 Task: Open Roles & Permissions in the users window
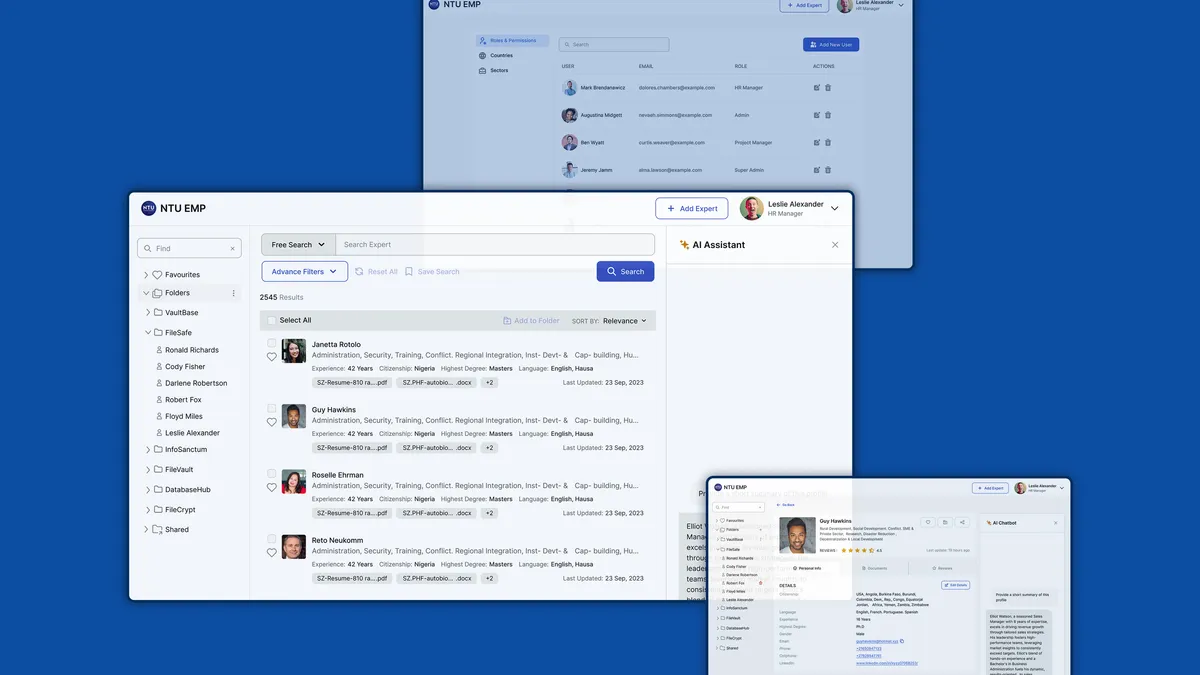coord(512,41)
